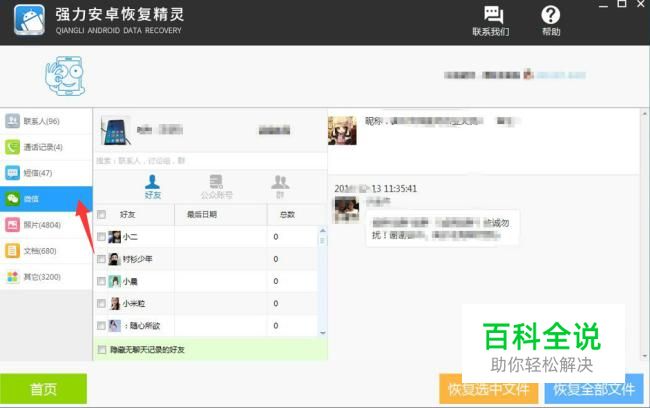The width and height of the screenshot is (650, 408).
Task: Check the box for friend 衬衫少年
Action: point(101,259)
